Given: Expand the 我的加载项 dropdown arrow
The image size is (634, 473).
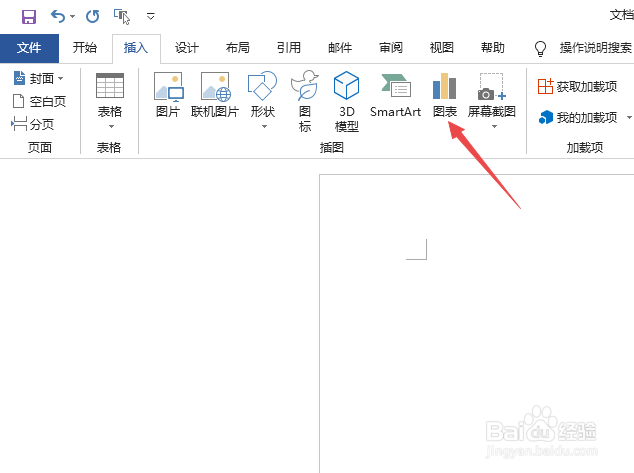Looking at the screenshot, I should (x=629, y=118).
